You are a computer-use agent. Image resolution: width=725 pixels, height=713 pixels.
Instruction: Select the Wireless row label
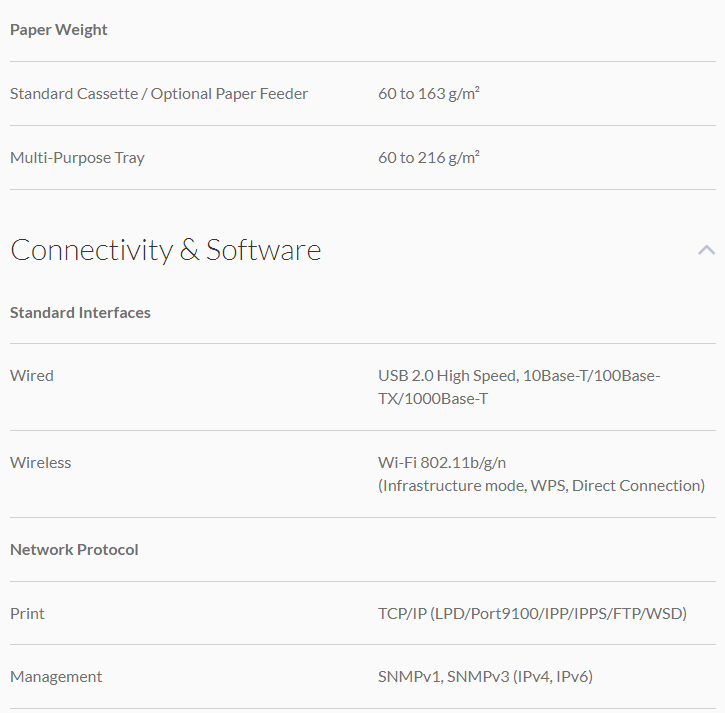coord(41,463)
